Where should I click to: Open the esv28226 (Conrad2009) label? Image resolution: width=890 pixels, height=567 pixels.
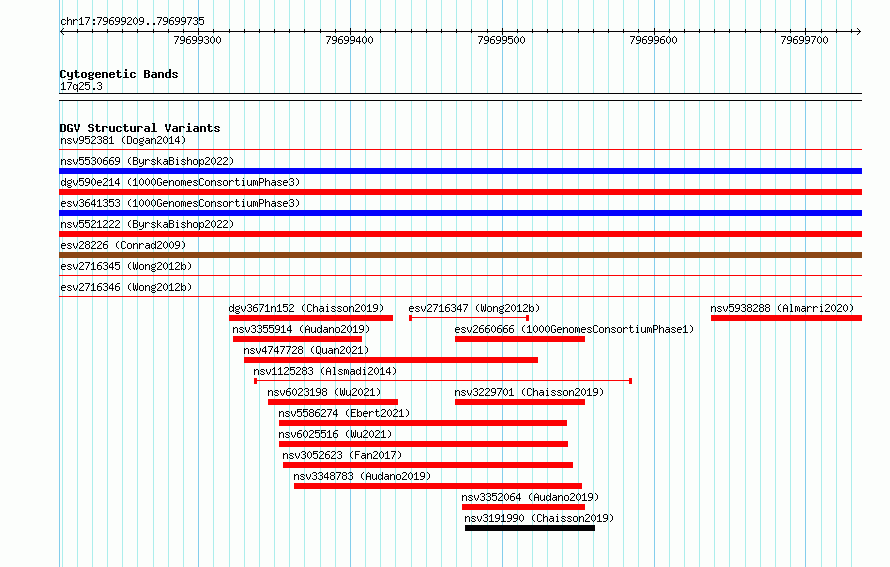pos(123,245)
